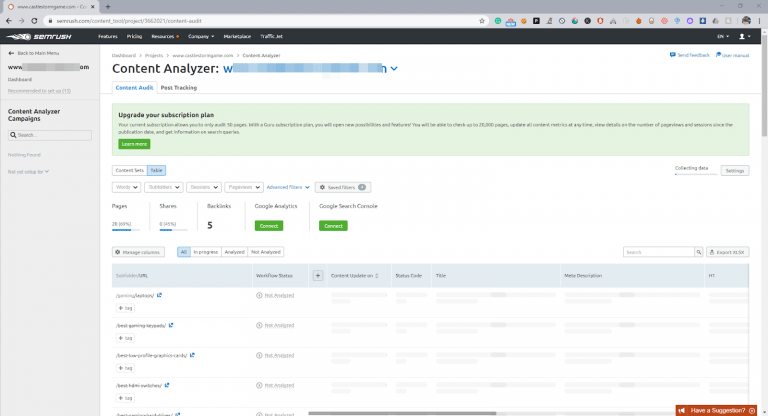Open the external link for /best-hdmi-switches/

click(x=167, y=385)
